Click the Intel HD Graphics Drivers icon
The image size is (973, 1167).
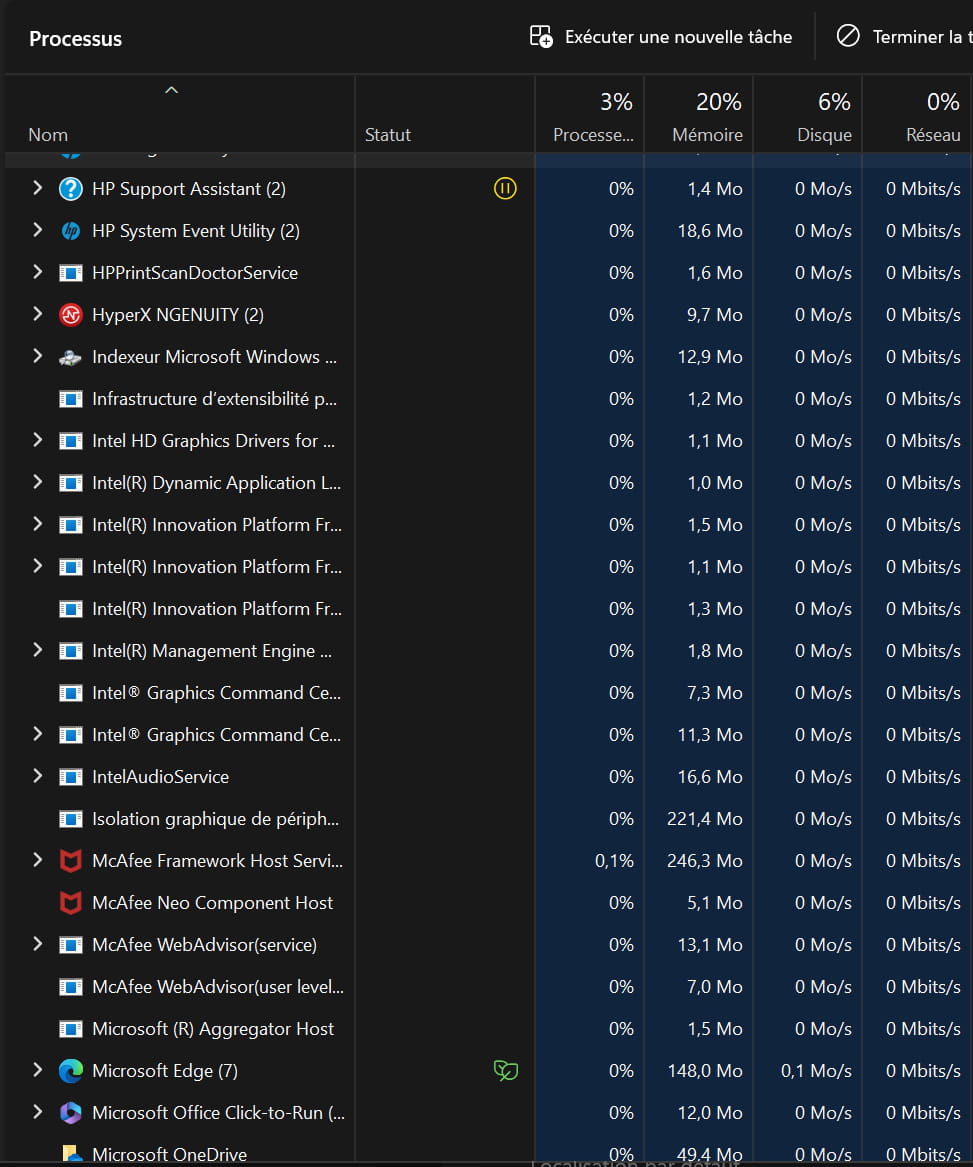(x=71, y=441)
